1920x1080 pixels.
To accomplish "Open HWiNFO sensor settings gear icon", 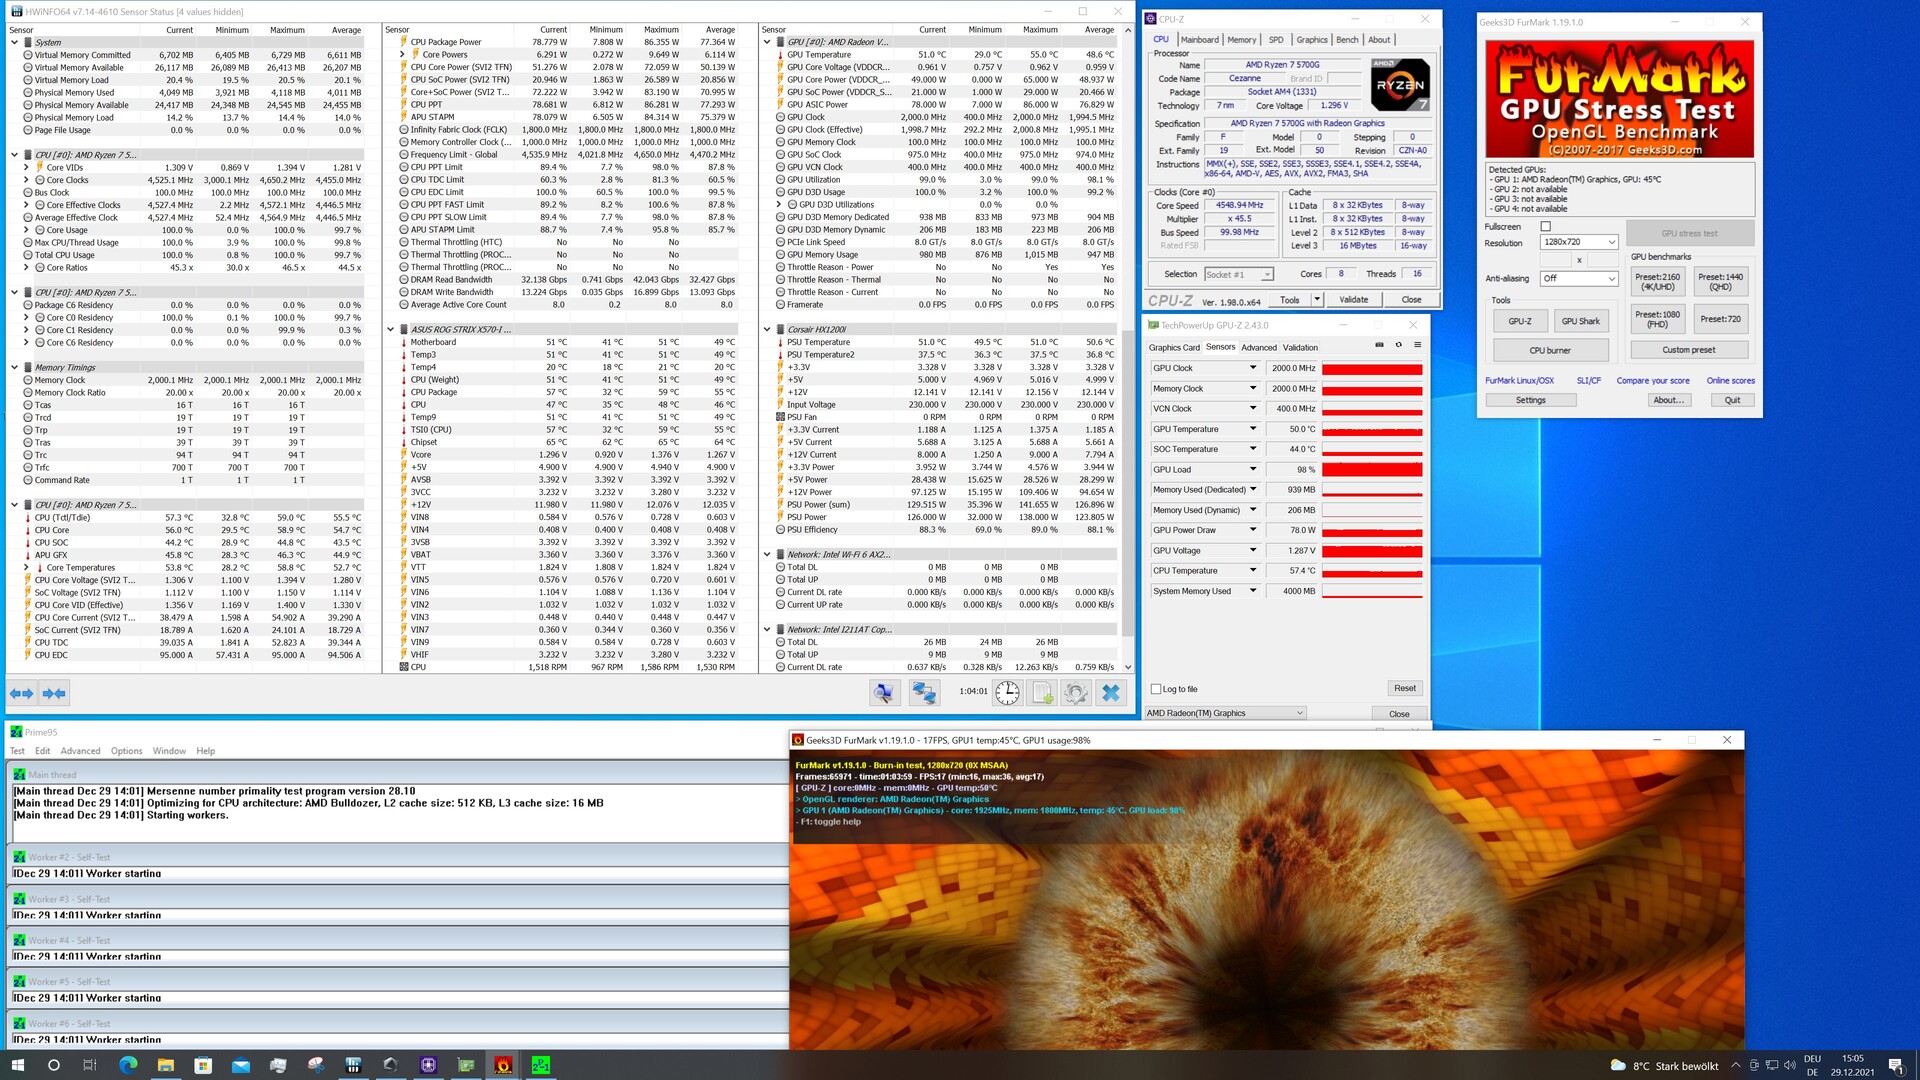I will click(1076, 692).
